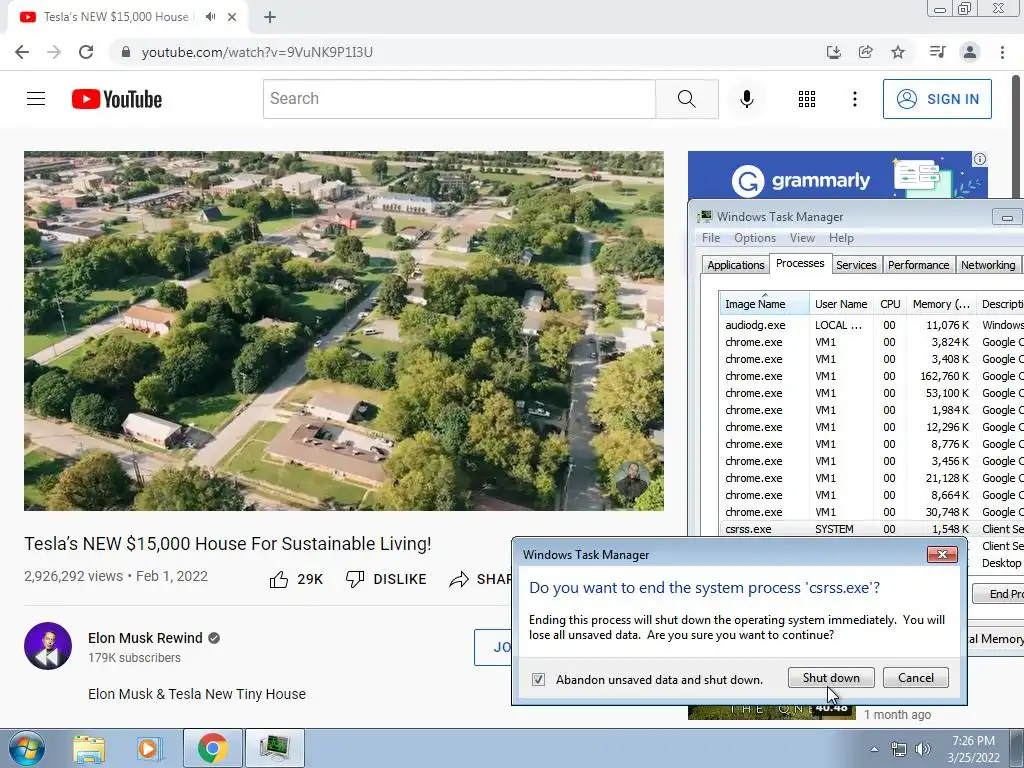Open Task Manager Options menu
The width and height of the screenshot is (1024, 768).
pyautogui.click(x=755, y=238)
